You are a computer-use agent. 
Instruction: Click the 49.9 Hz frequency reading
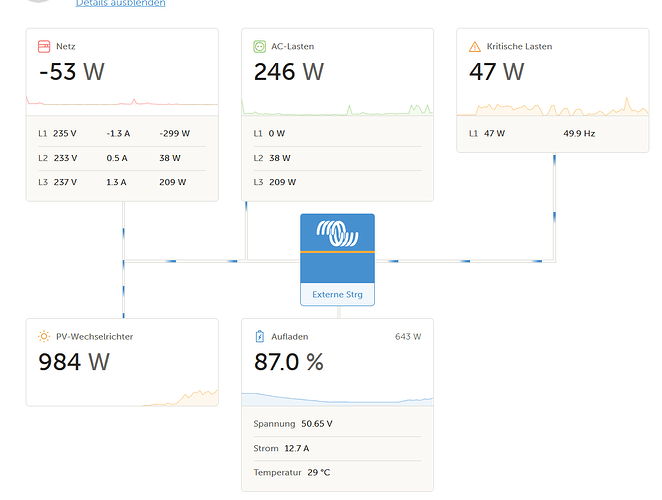pyautogui.click(x=579, y=133)
